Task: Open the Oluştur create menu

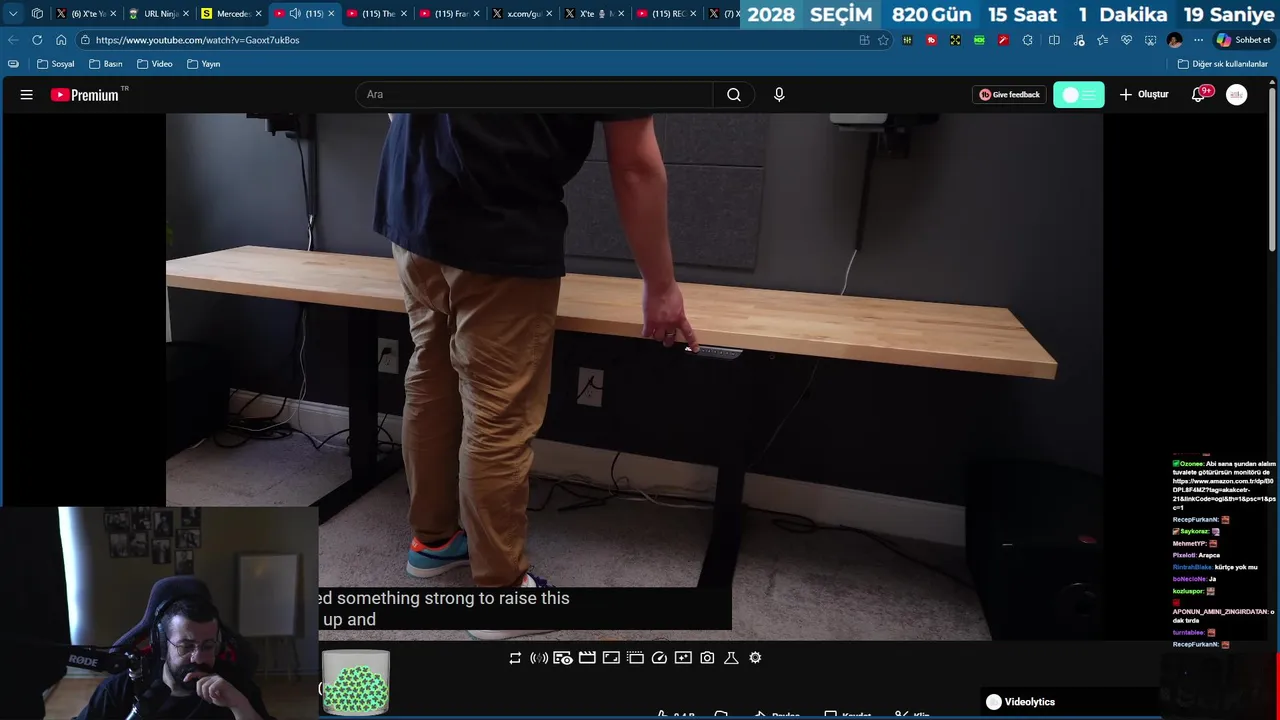Action: (1143, 95)
